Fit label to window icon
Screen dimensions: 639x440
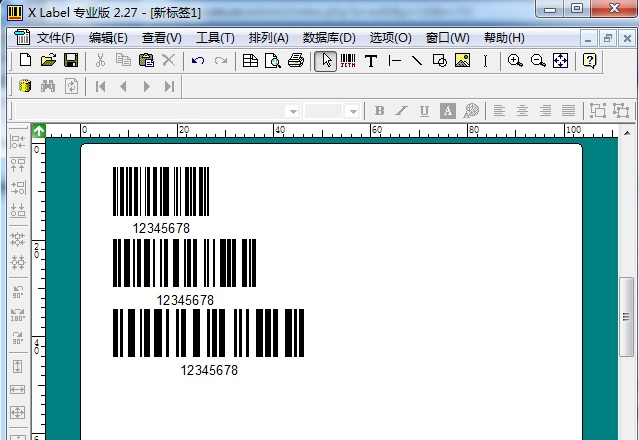[x=560, y=61]
